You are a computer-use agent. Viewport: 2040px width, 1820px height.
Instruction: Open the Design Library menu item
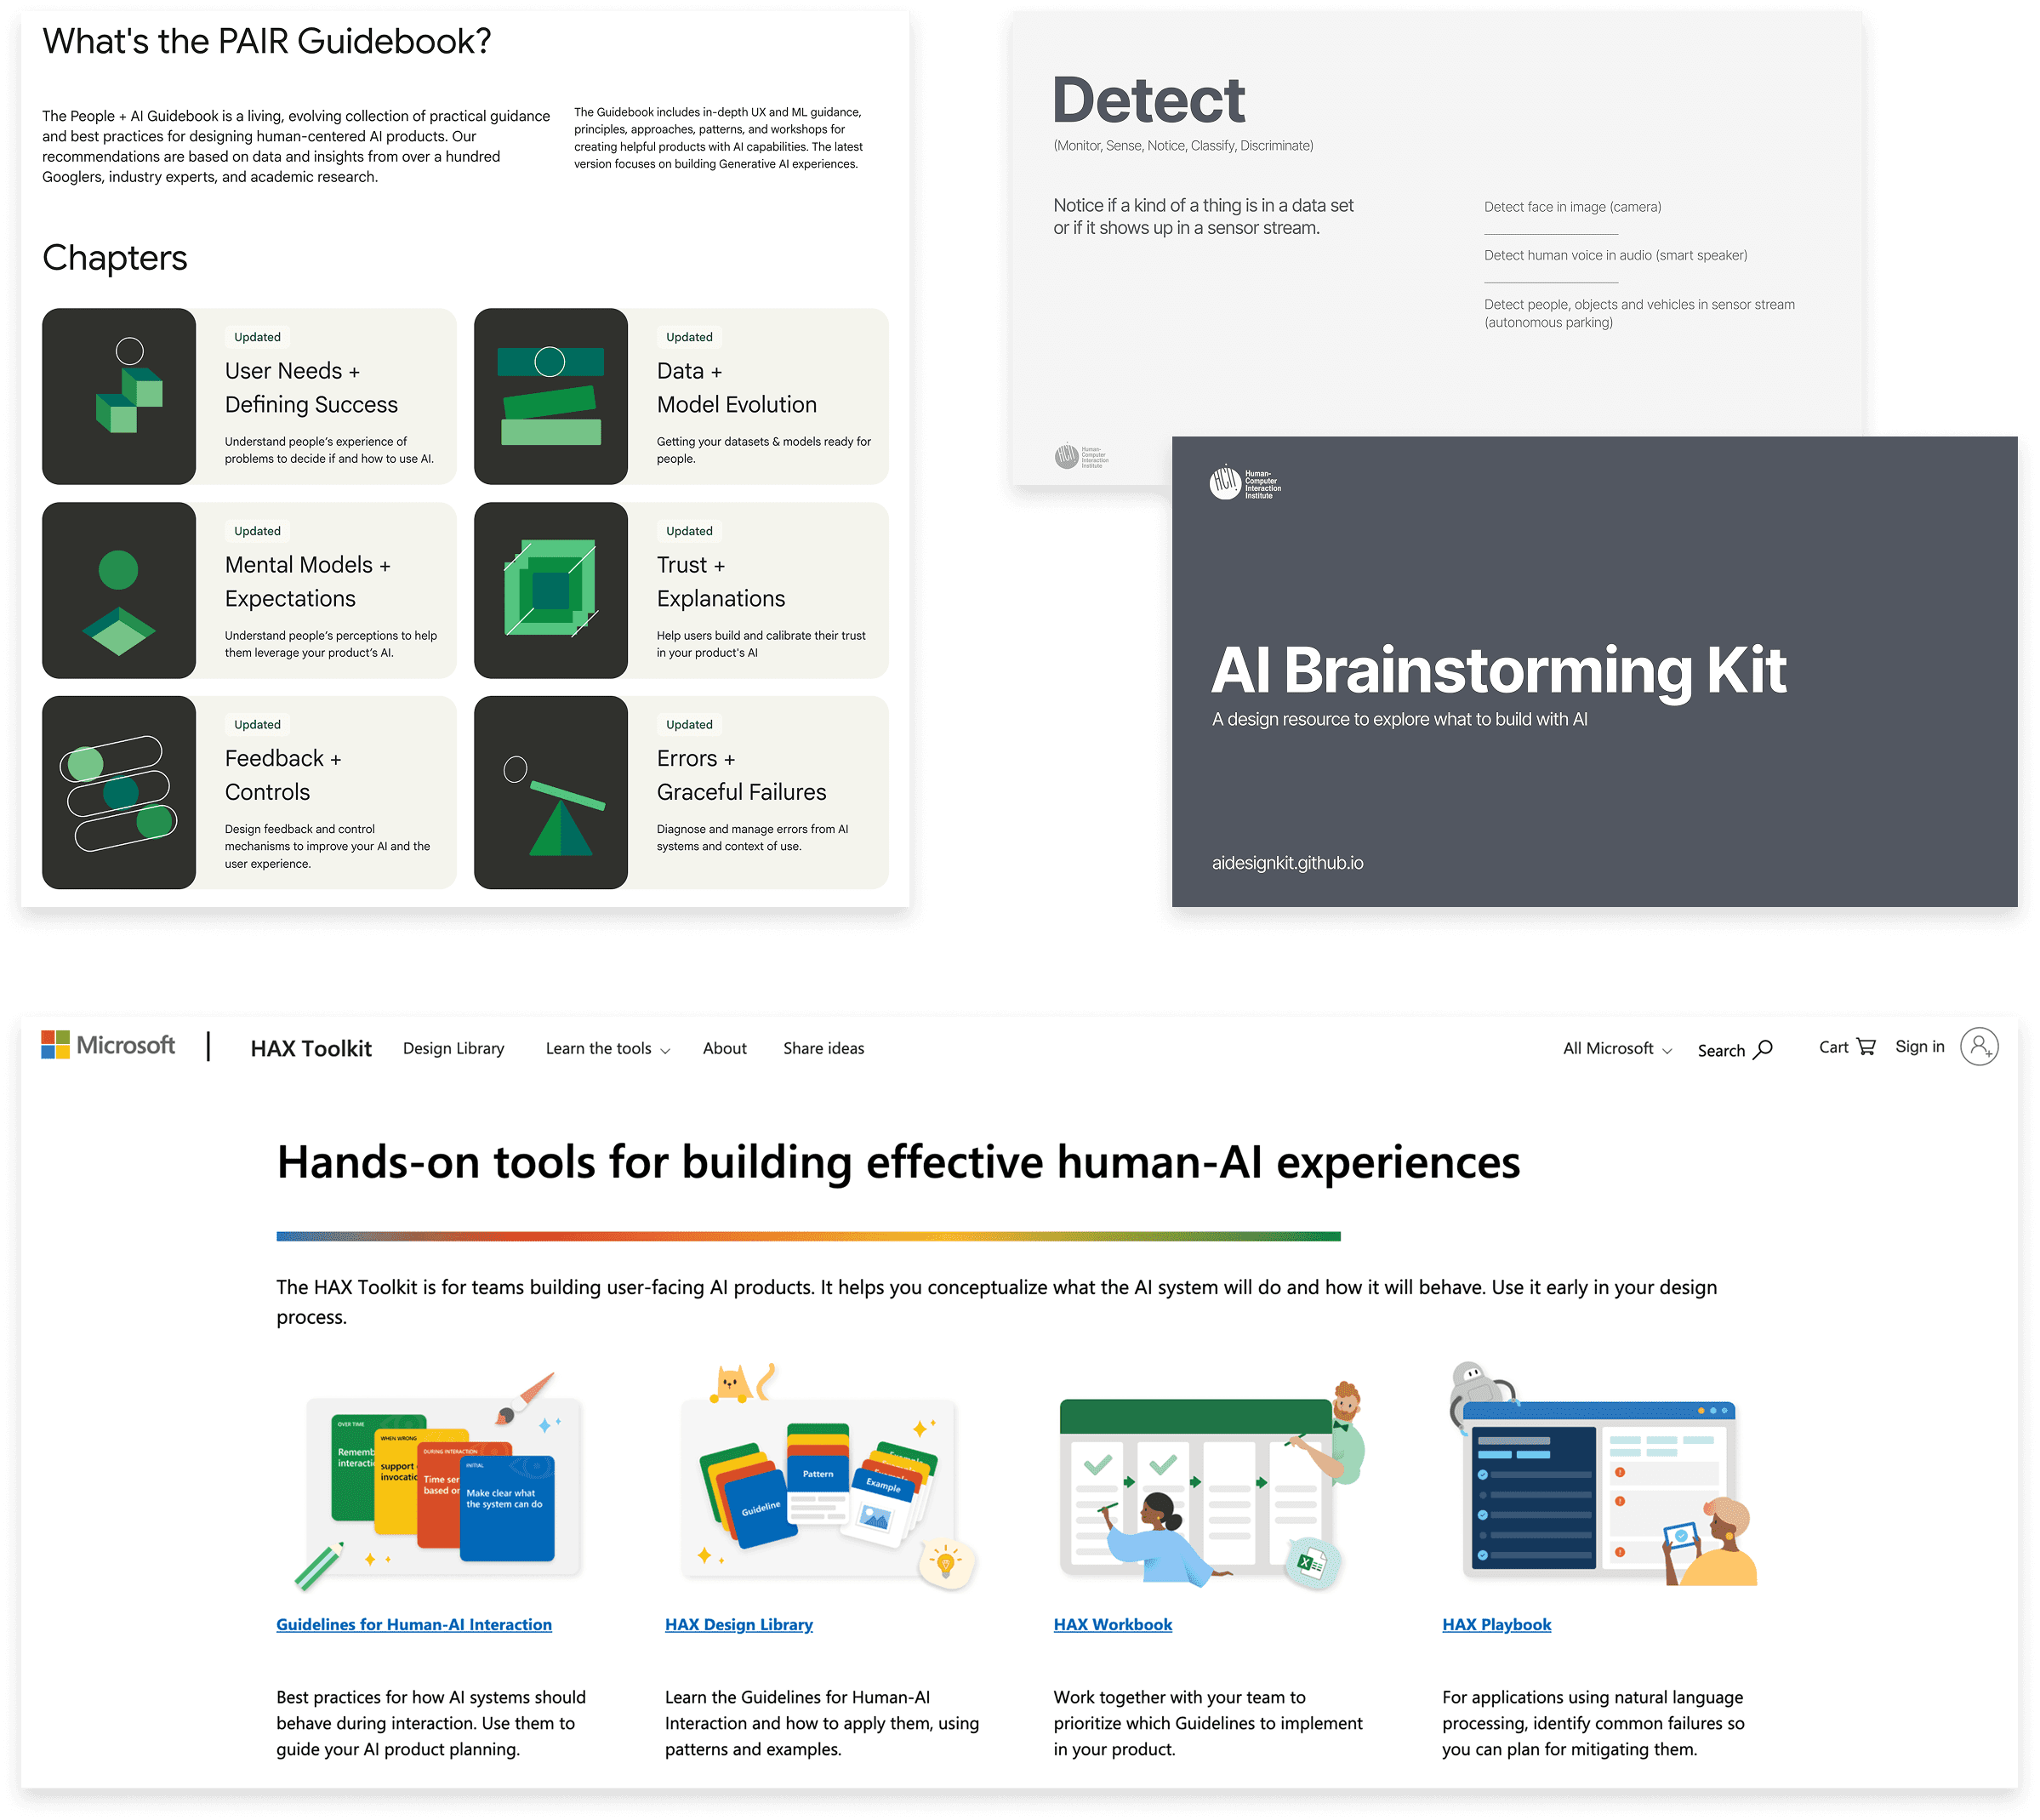[453, 1049]
